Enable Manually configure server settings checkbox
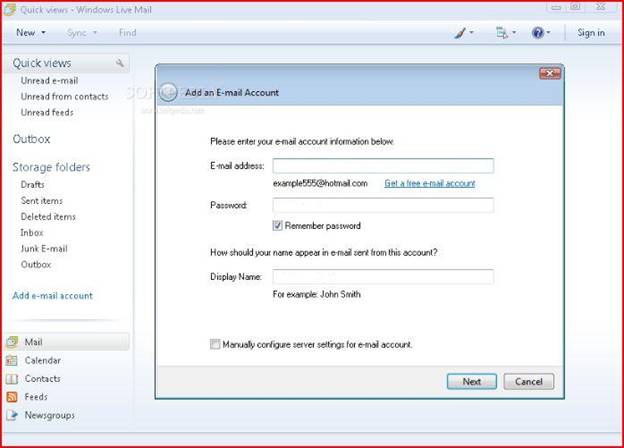 click(x=215, y=344)
